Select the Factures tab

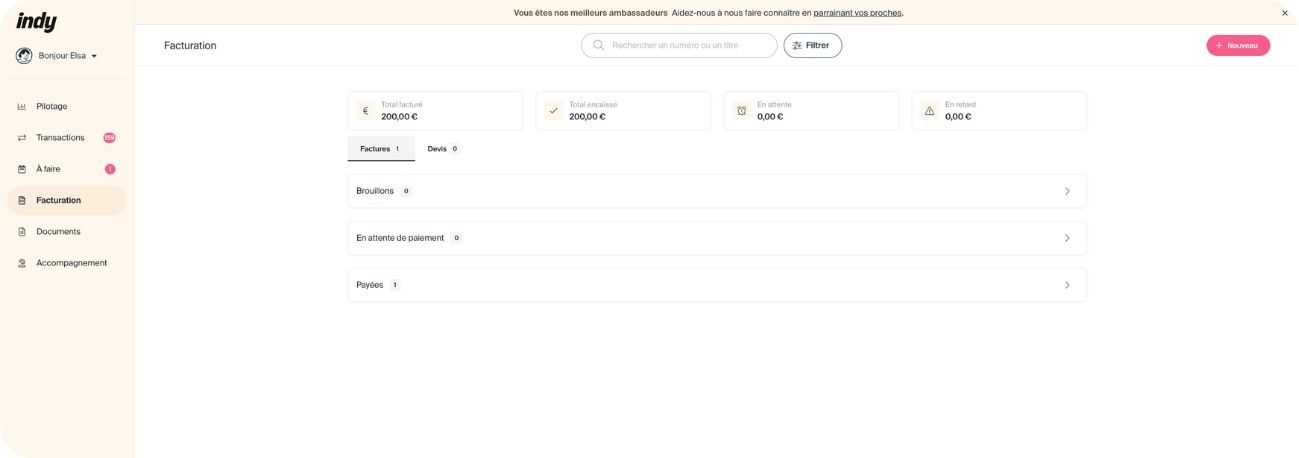click(x=379, y=149)
